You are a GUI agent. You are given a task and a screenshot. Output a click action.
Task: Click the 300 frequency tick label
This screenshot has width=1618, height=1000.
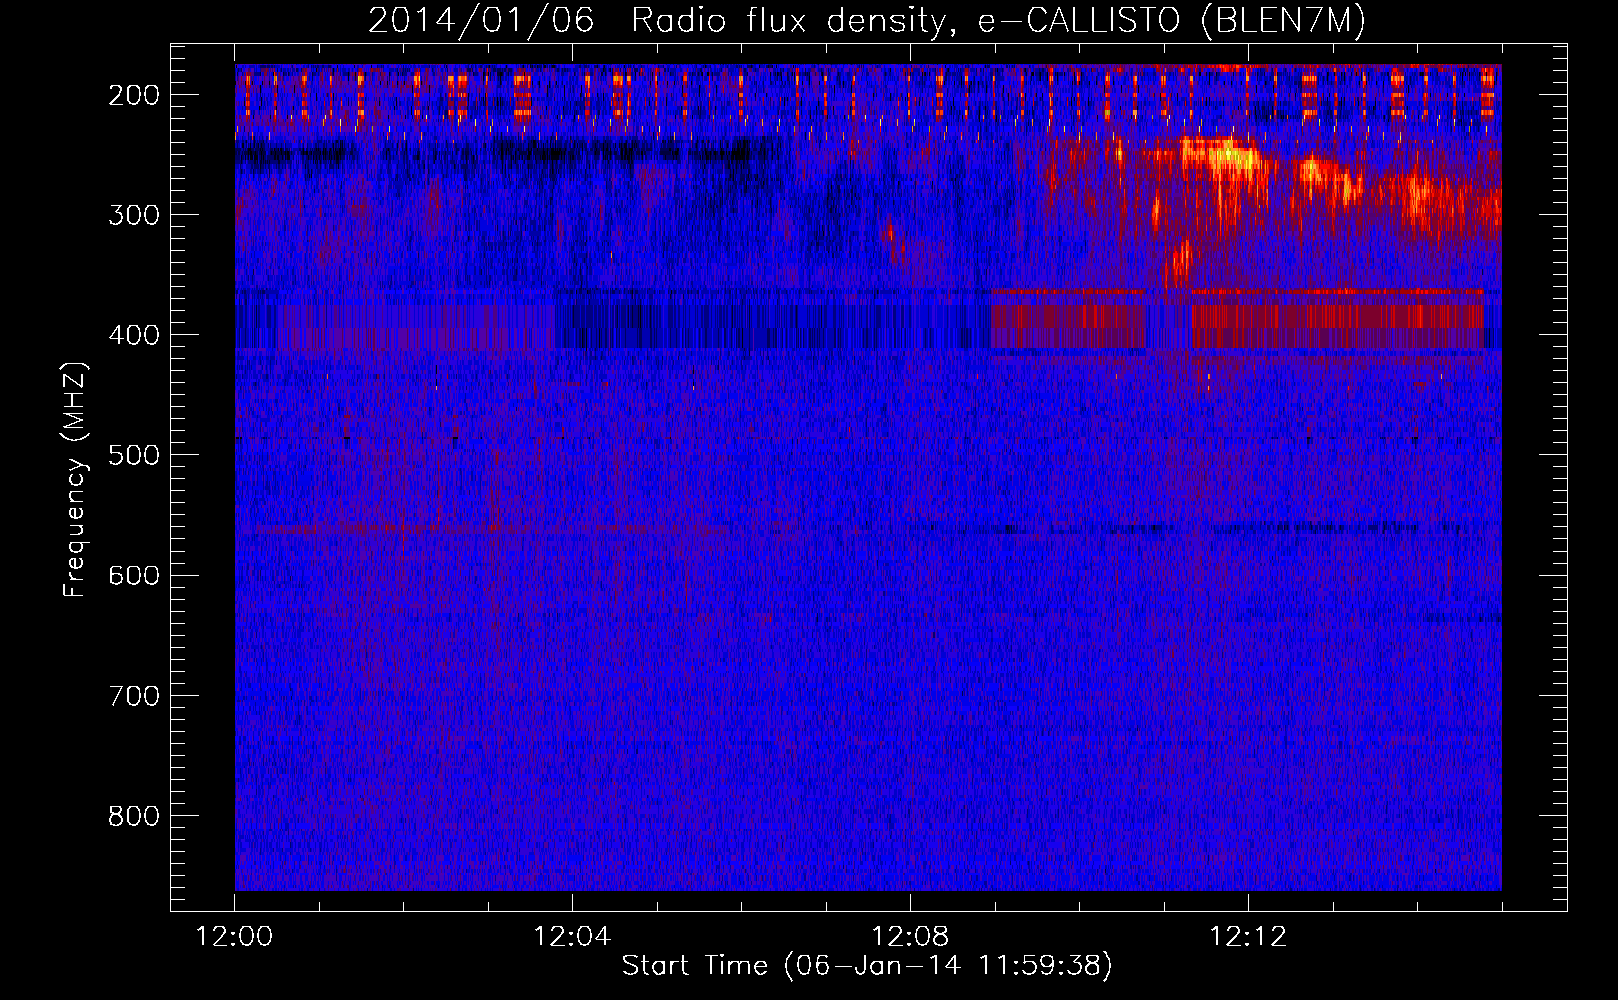click(x=134, y=215)
